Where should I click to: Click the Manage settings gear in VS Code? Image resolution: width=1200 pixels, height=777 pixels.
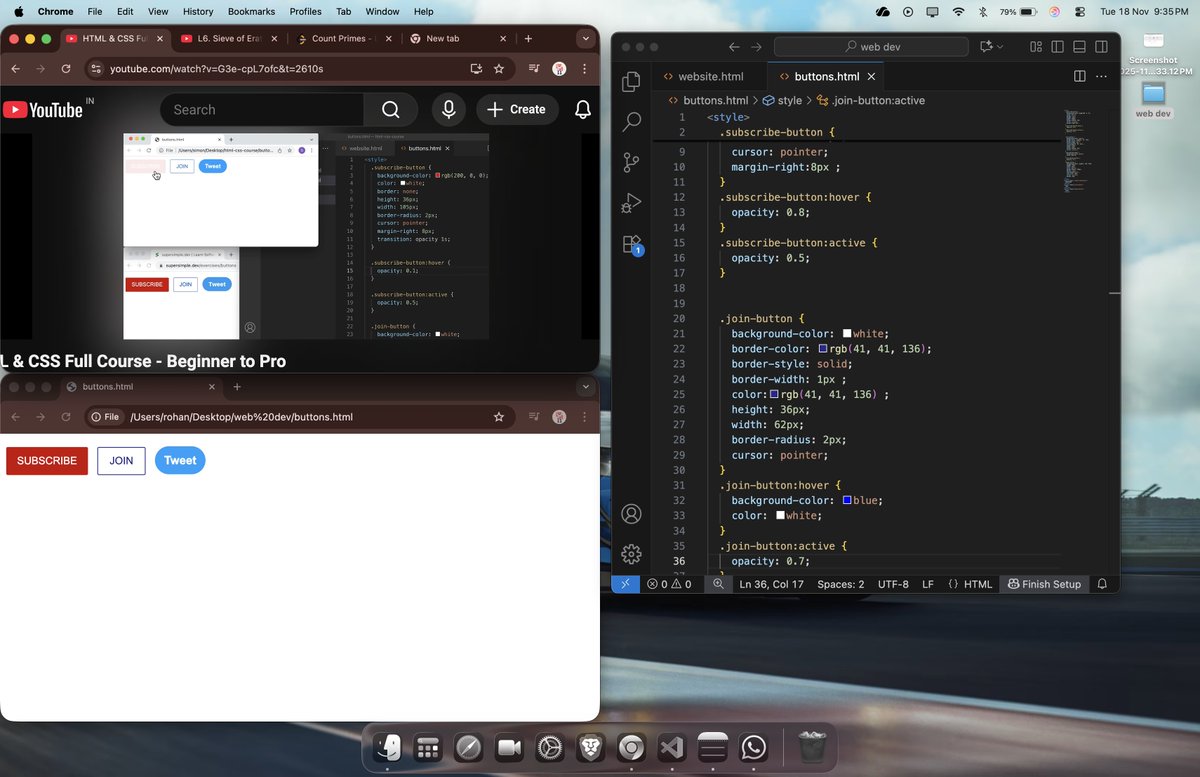631,553
